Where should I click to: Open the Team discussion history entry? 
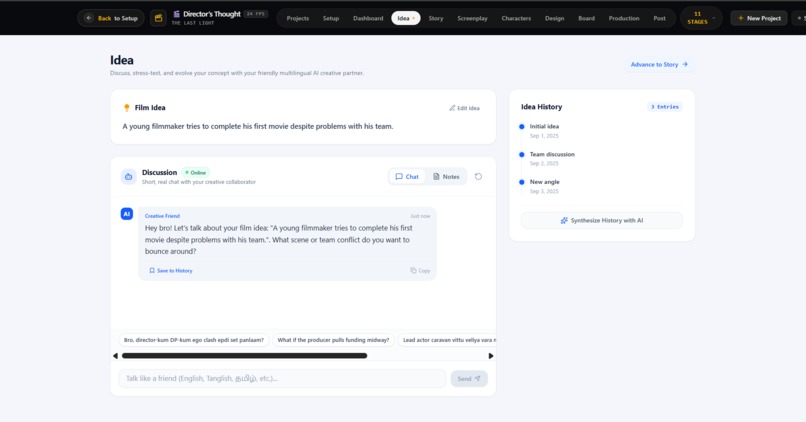552,154
